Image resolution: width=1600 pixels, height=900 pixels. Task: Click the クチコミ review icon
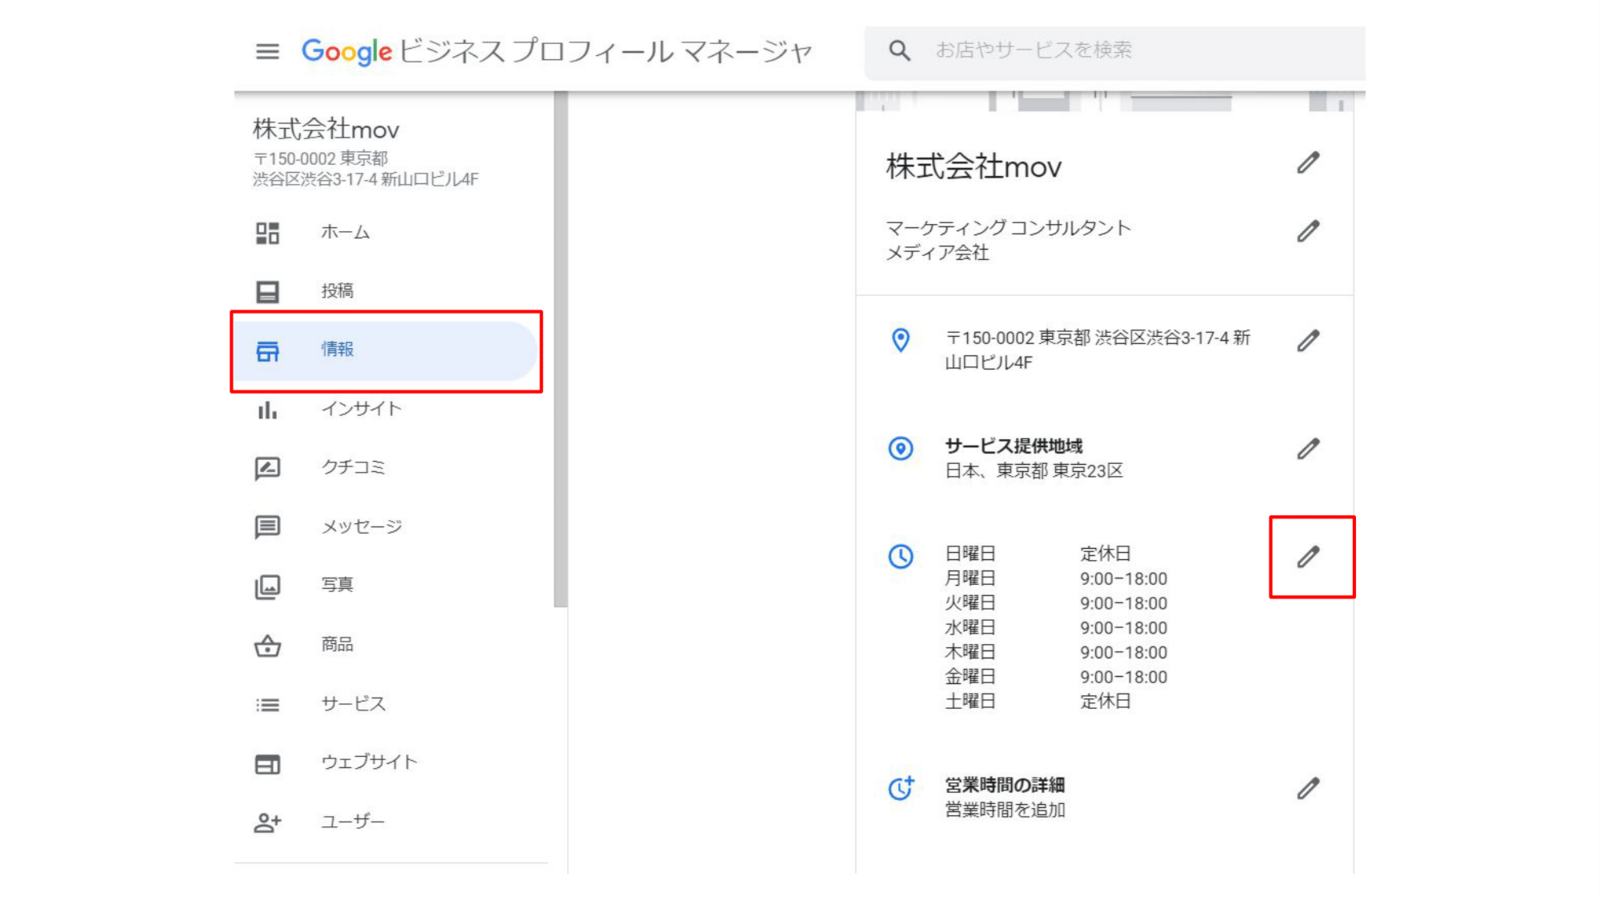(267, 468)
